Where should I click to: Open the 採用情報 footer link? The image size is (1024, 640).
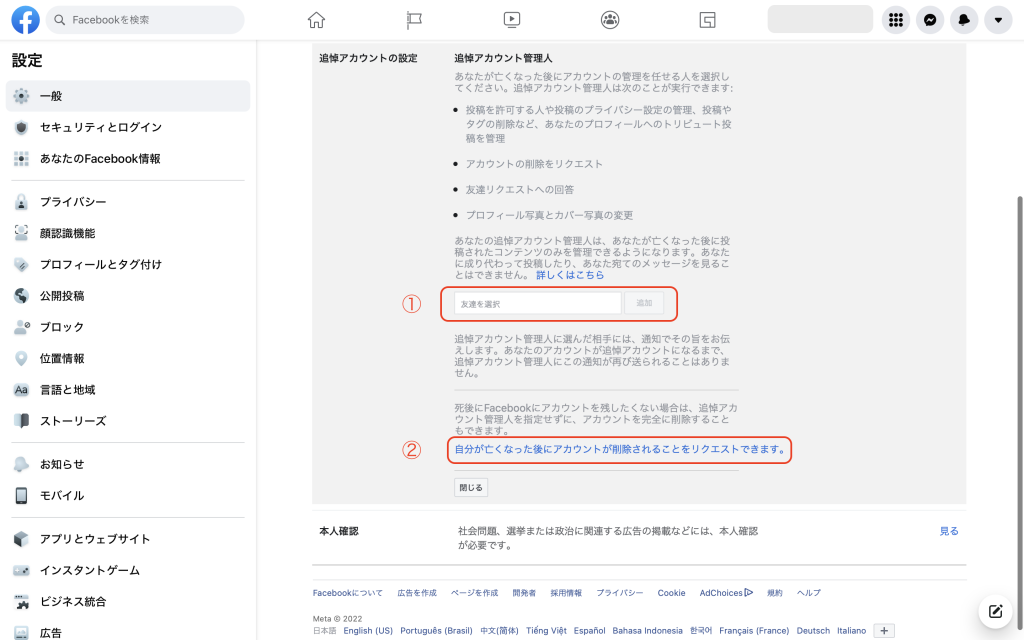tap(566, 593)
